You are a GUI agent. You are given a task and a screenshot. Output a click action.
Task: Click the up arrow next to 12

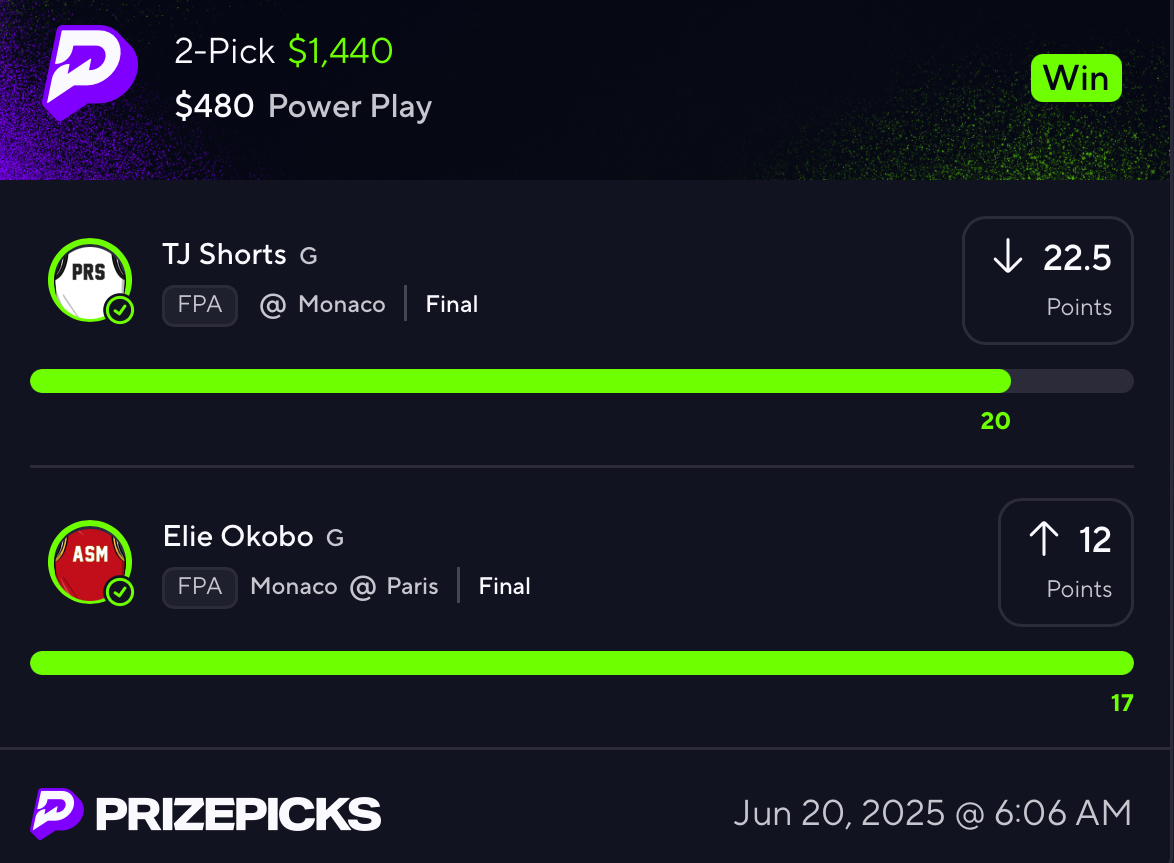click(1044, 538)
